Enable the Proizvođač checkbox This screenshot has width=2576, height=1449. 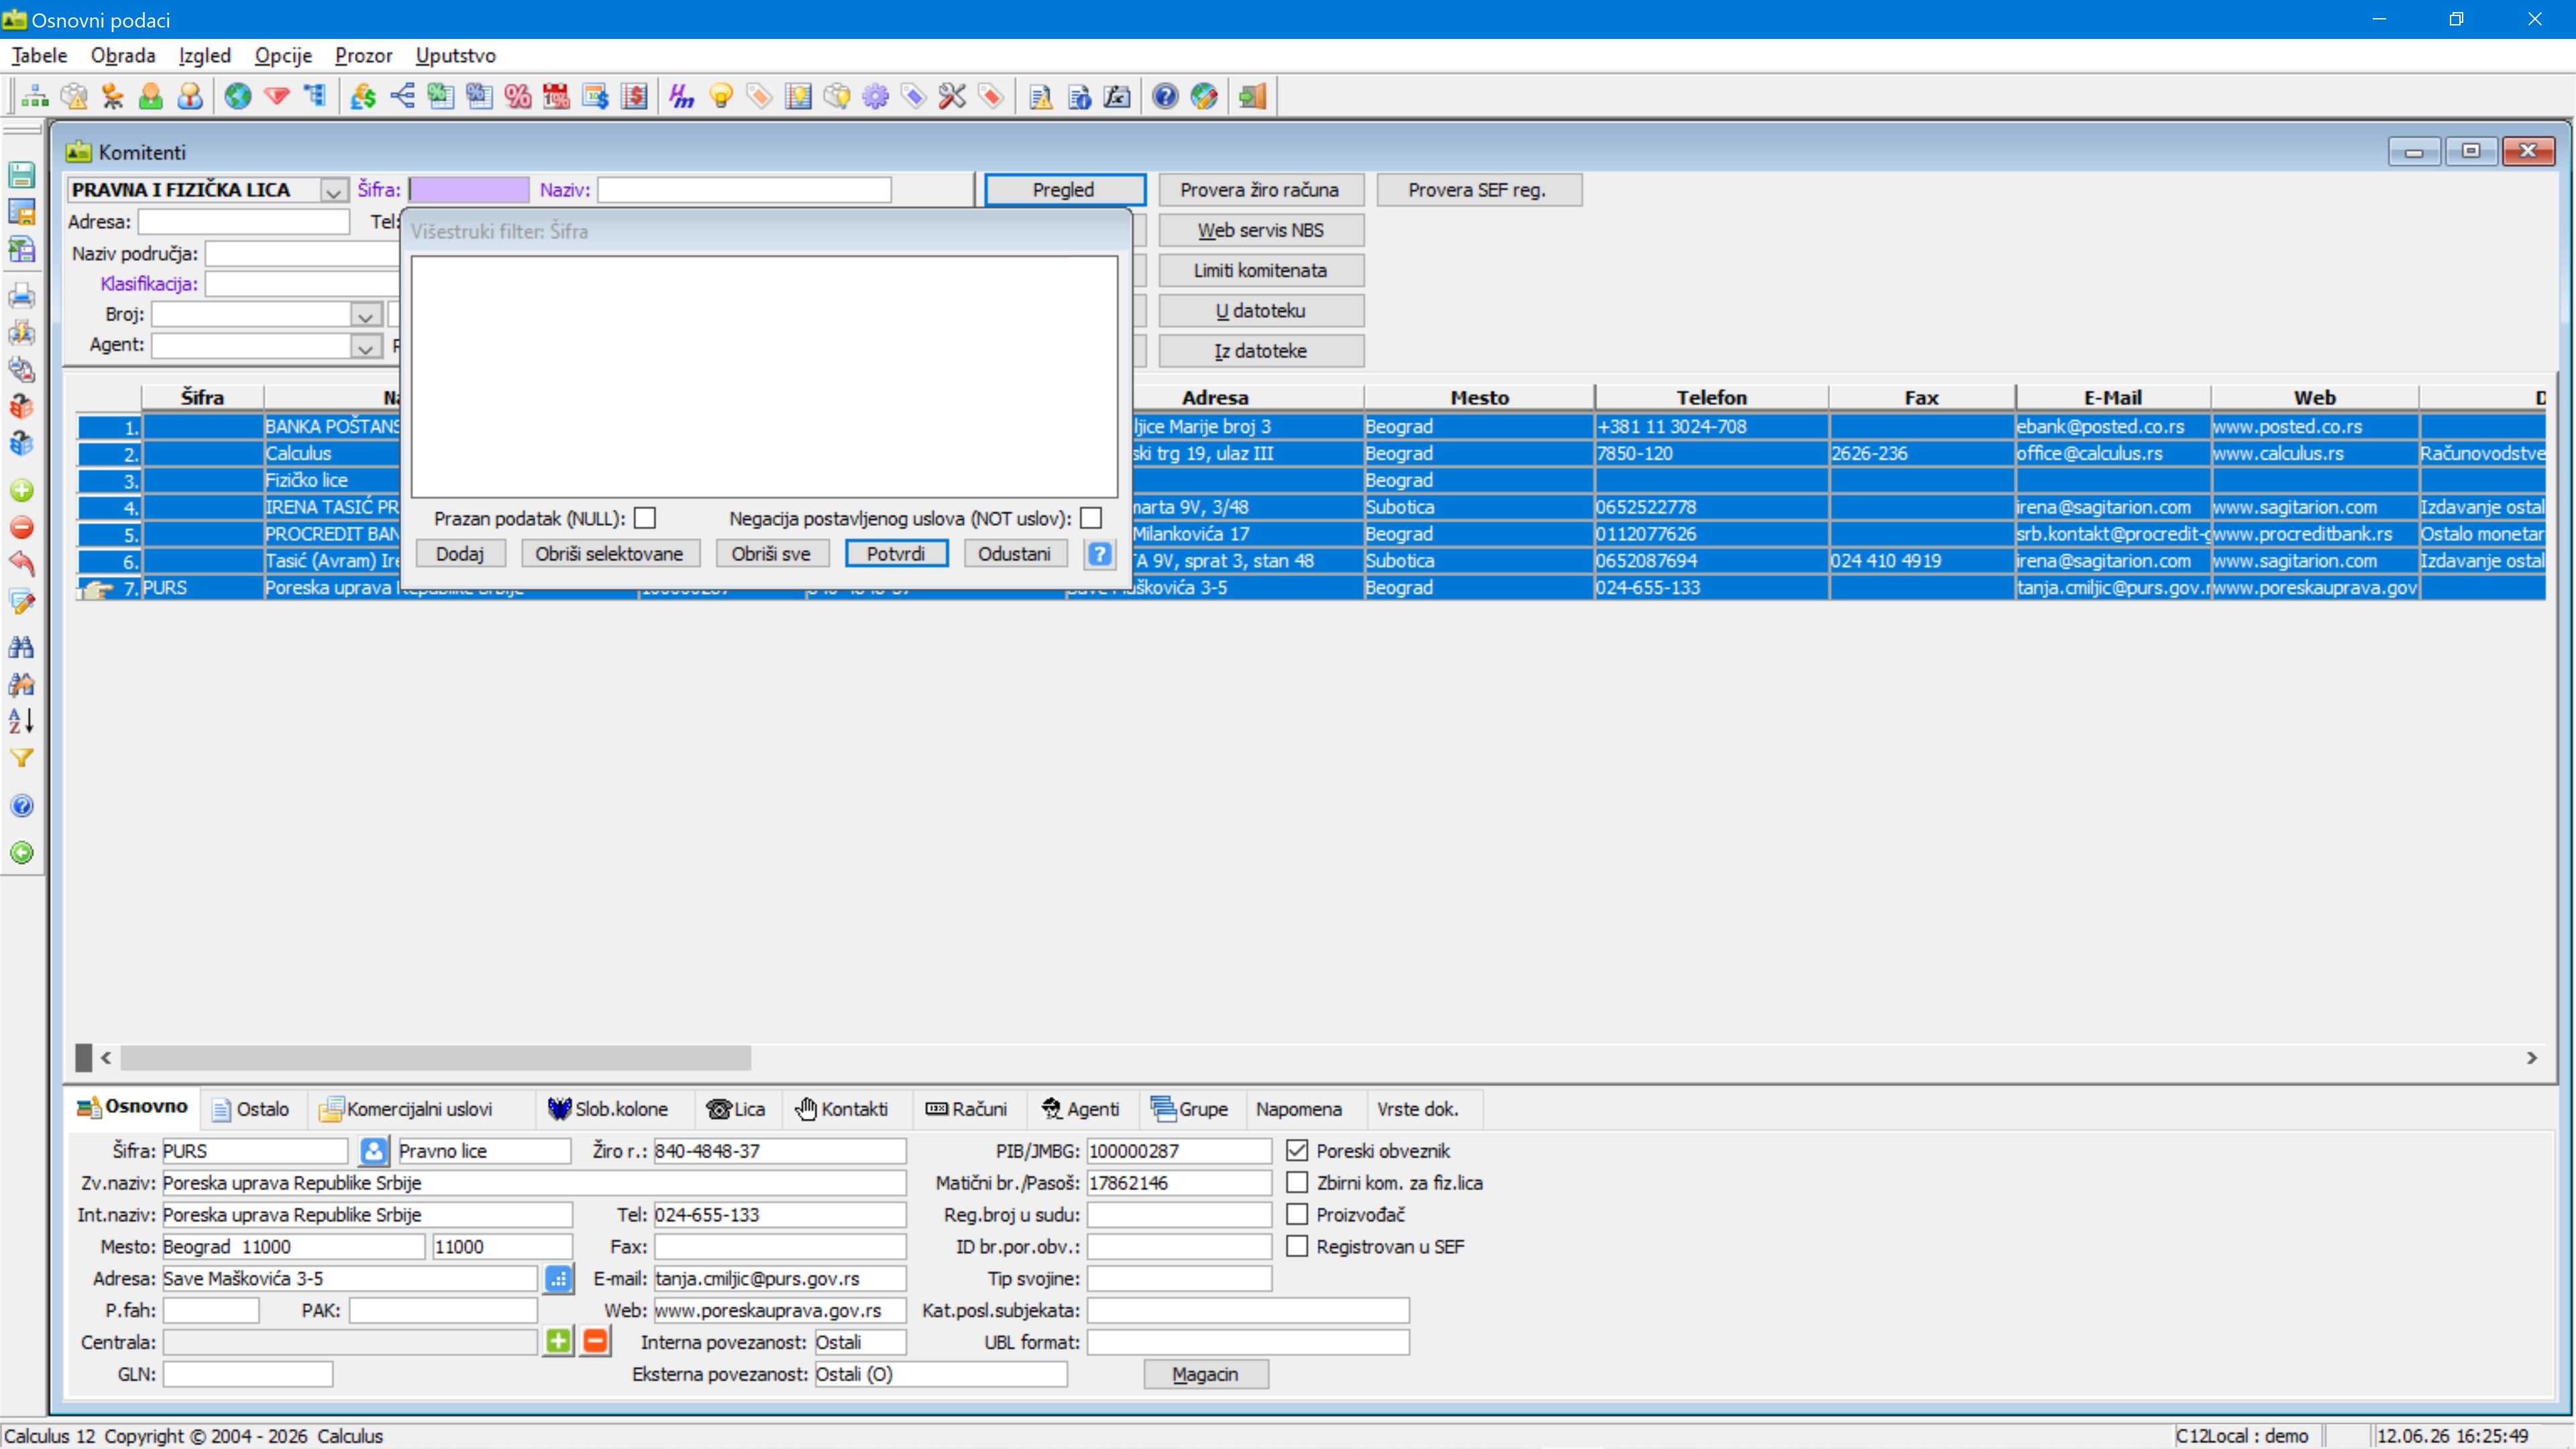click(x=1297, y=1214)
